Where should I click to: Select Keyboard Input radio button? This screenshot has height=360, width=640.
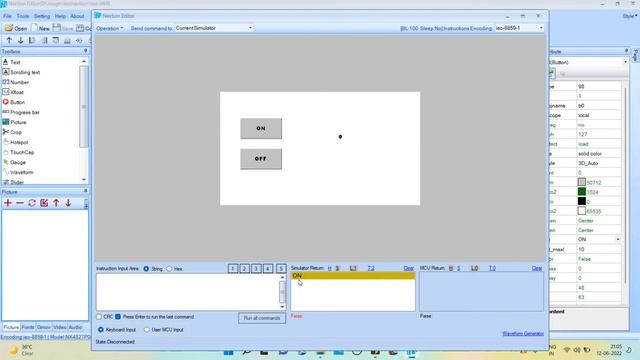tap(101, 329)
